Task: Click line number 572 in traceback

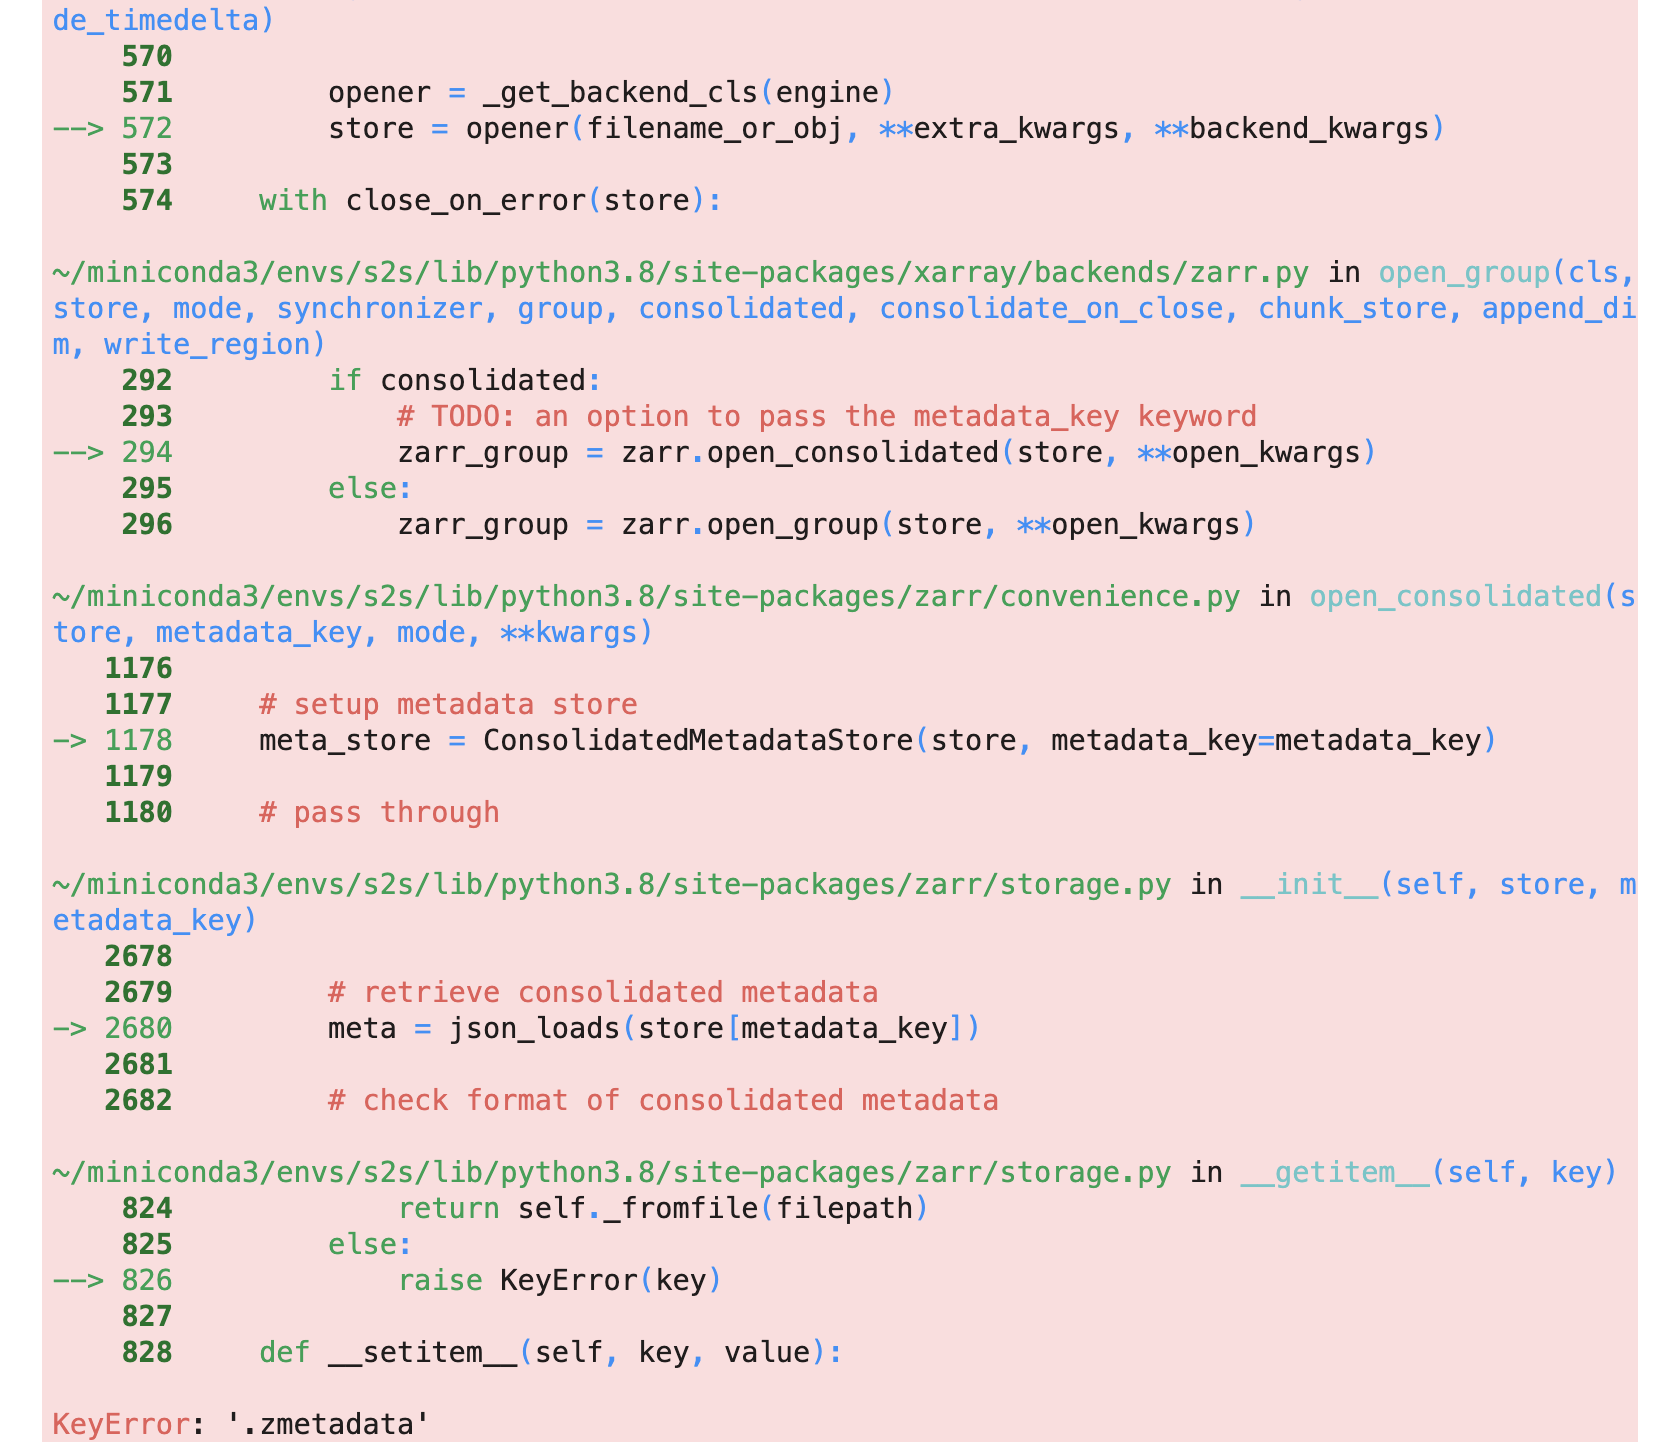Action: [147, 128]
